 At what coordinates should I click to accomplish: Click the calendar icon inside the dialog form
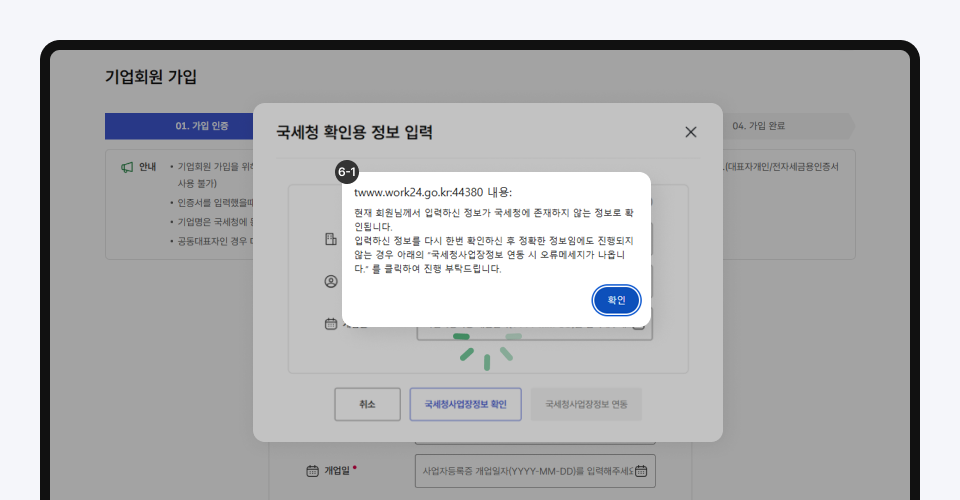click(x=331, y=324)
